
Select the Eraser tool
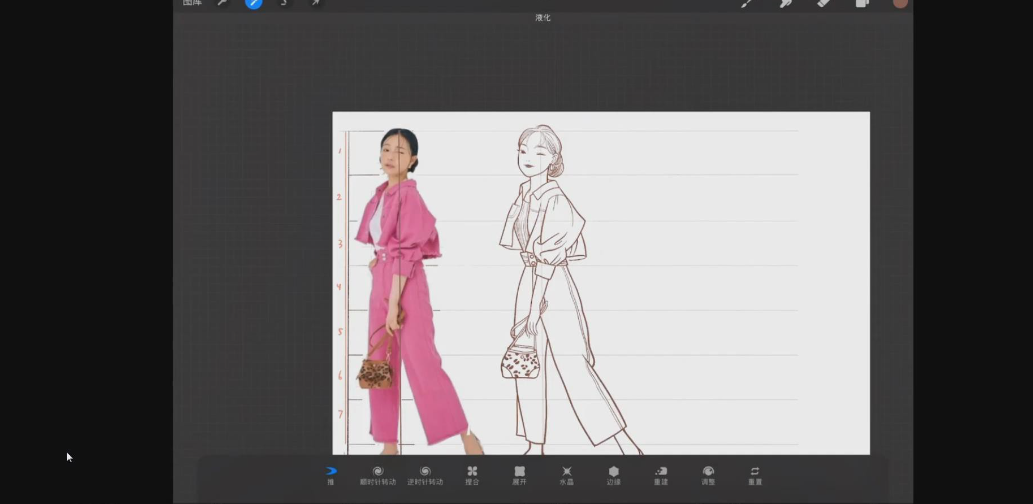(824, 3)
